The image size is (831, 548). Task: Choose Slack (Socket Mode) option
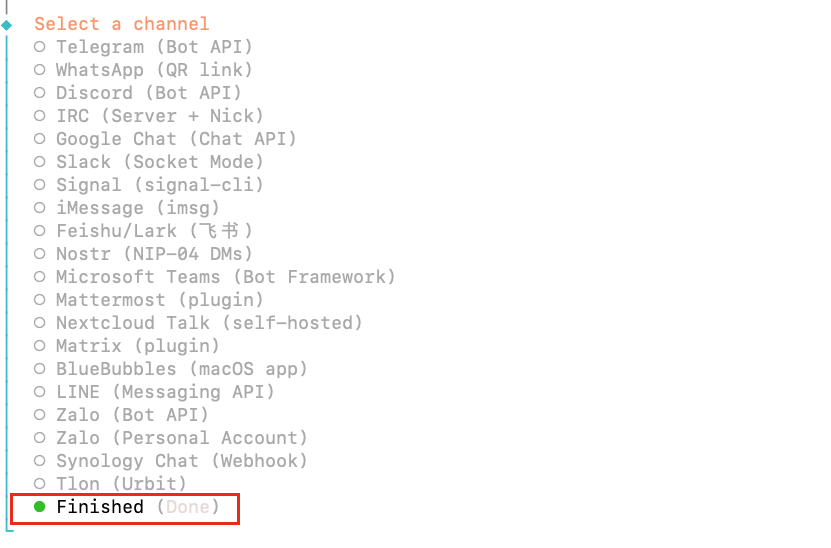[159, 162]
